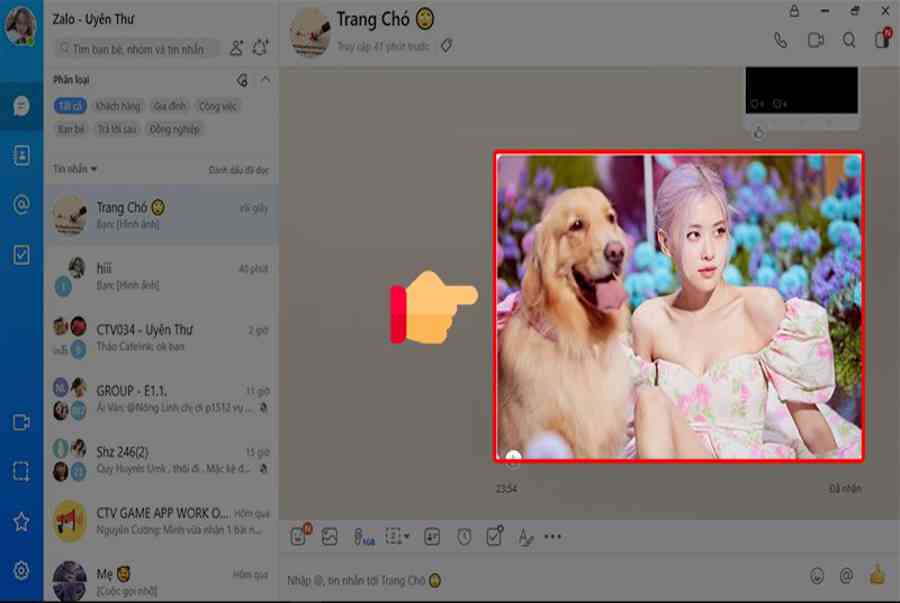Collapse the 'Phân loại' section chevron
Screen dimensions: 900x603
265,80
